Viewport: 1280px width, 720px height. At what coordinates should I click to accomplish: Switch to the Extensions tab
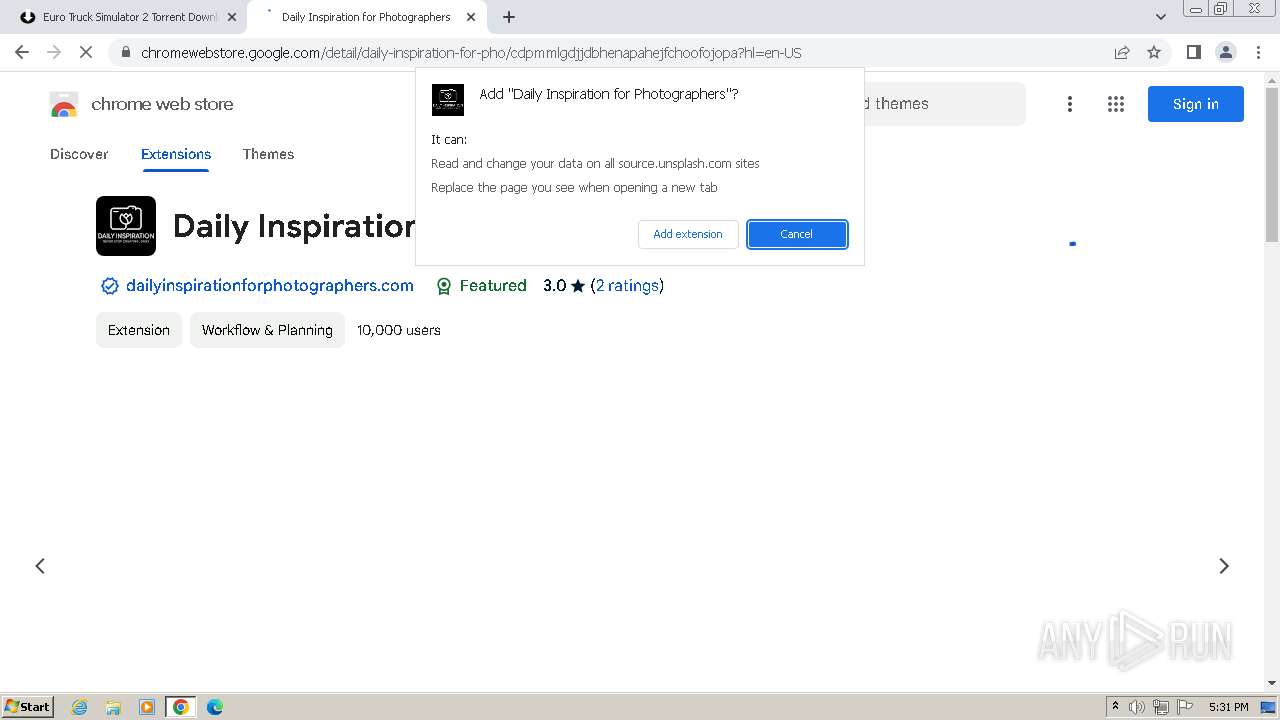click(176, 154)
